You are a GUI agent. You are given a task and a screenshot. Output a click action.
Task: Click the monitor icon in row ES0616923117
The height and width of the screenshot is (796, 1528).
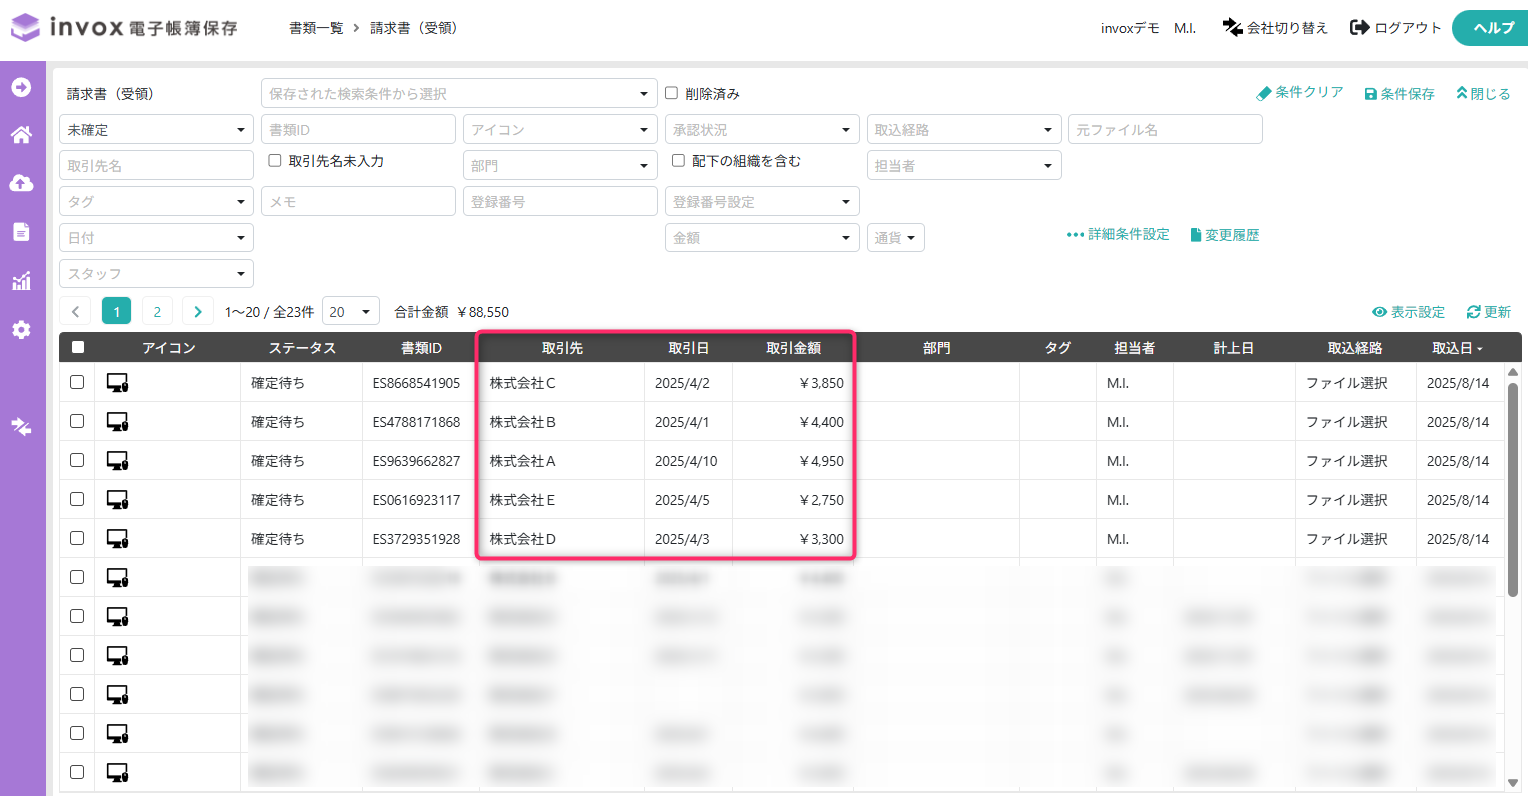tap(118, 500)
